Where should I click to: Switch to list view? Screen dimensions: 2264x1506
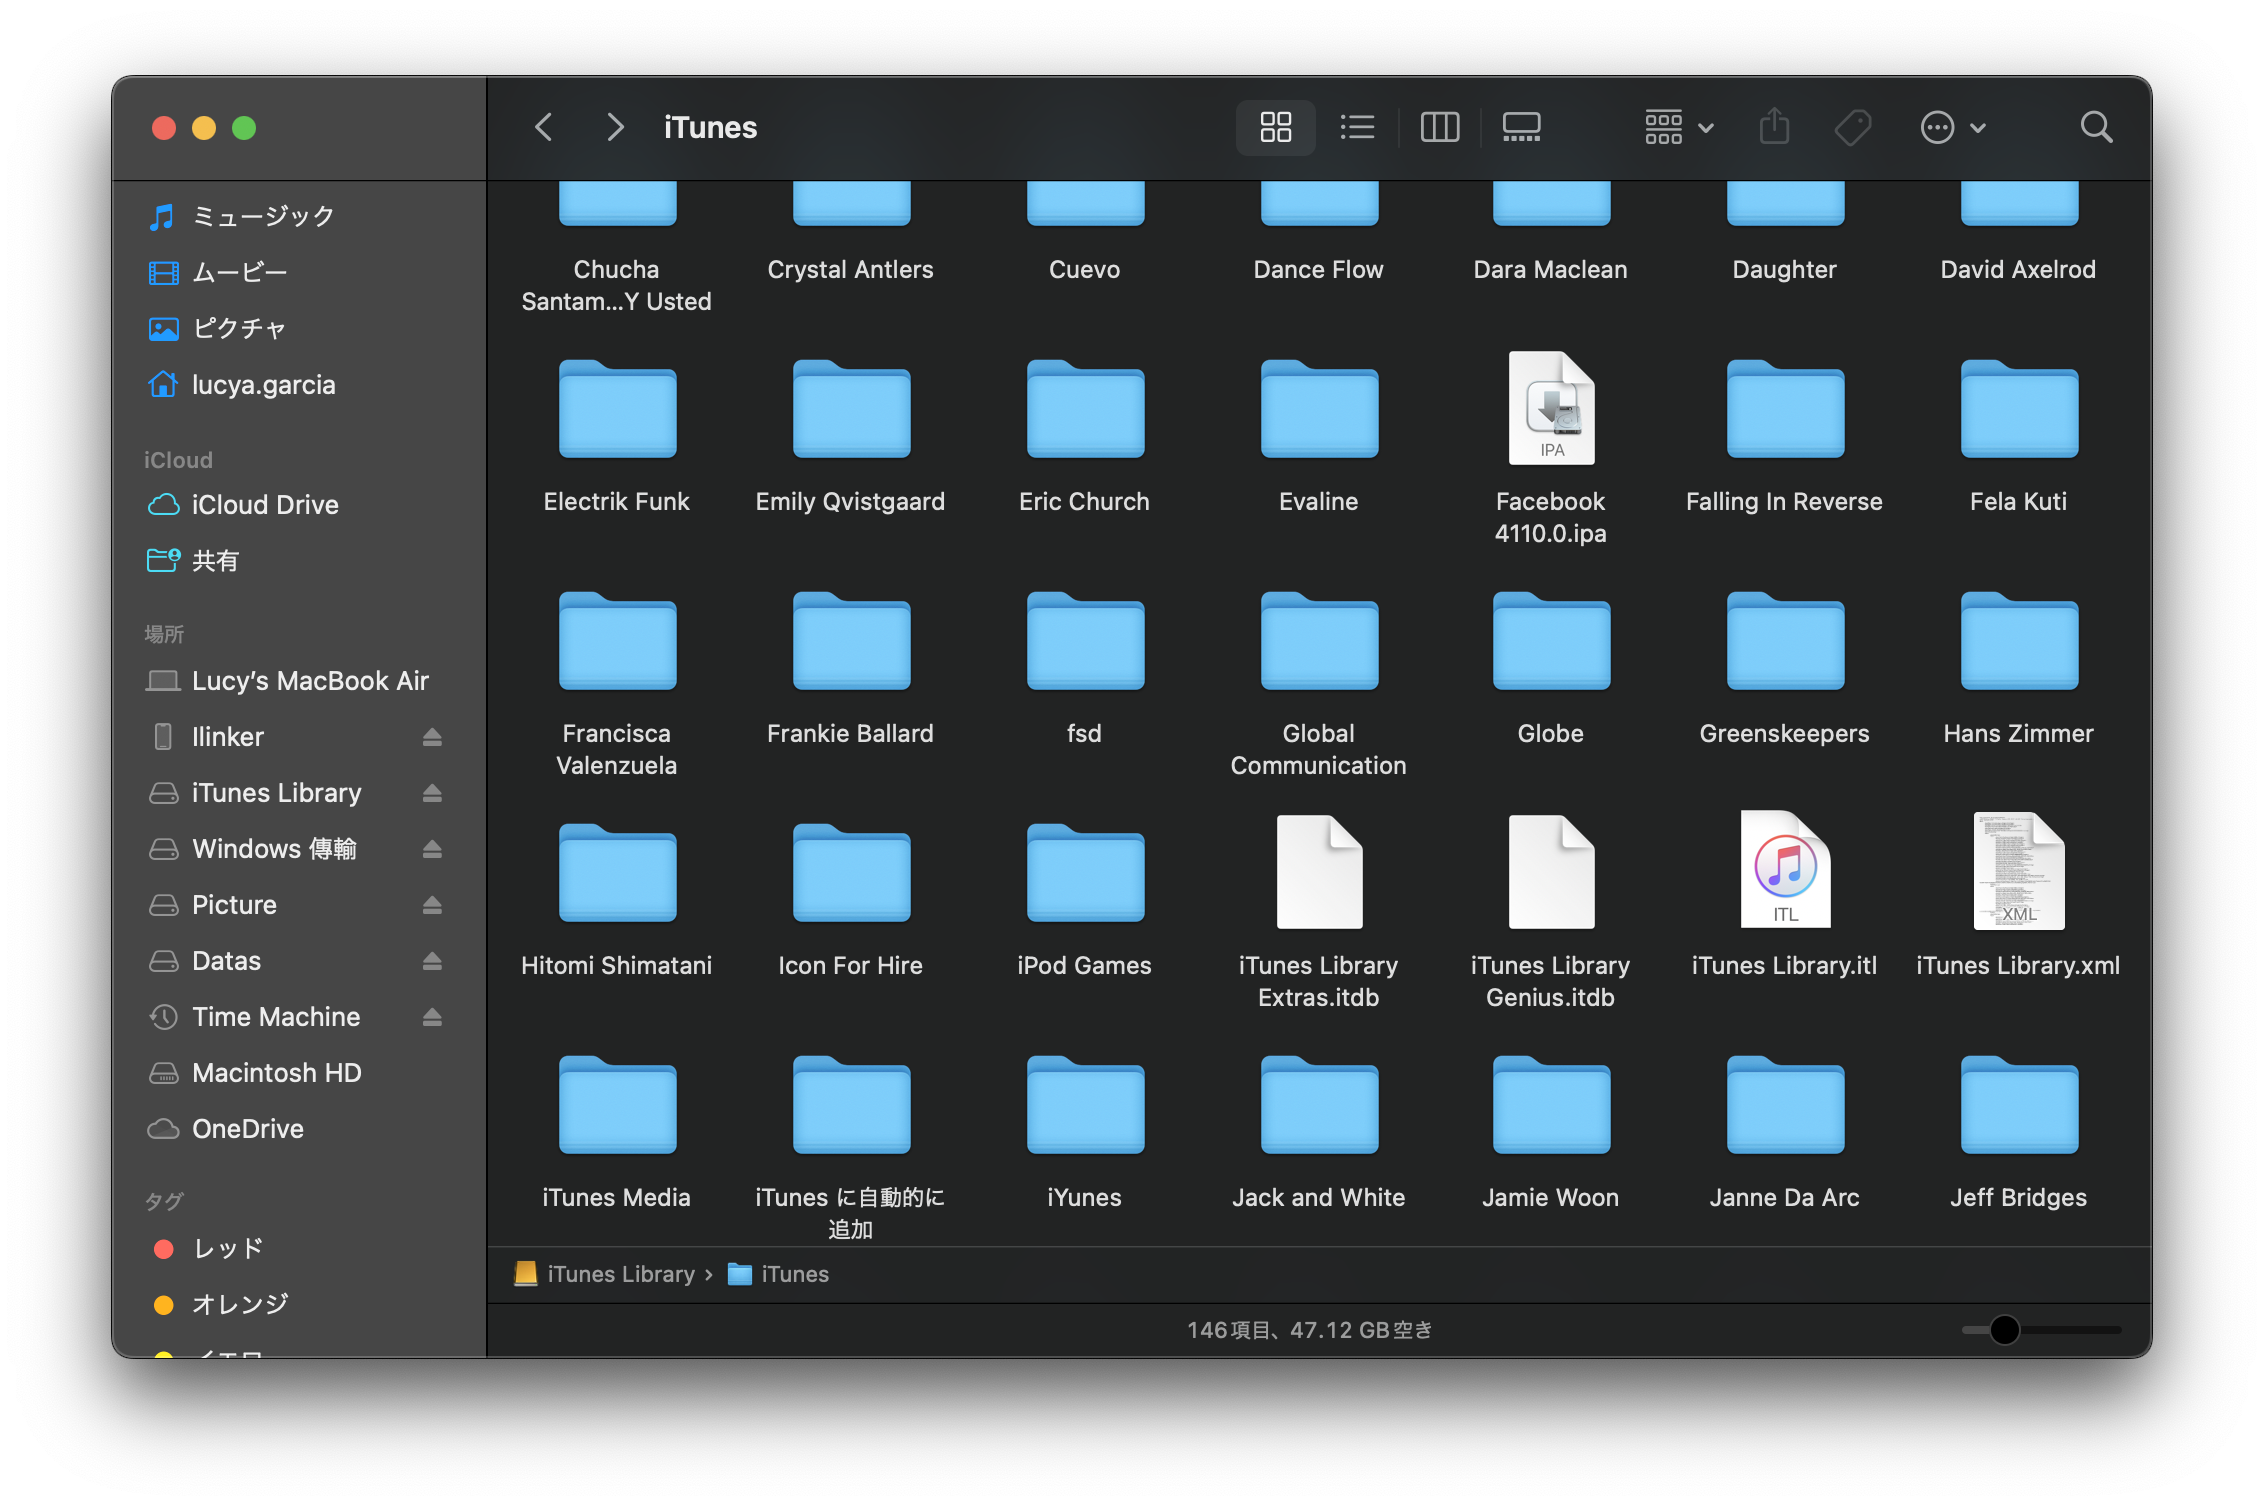tap(1357, 127)
